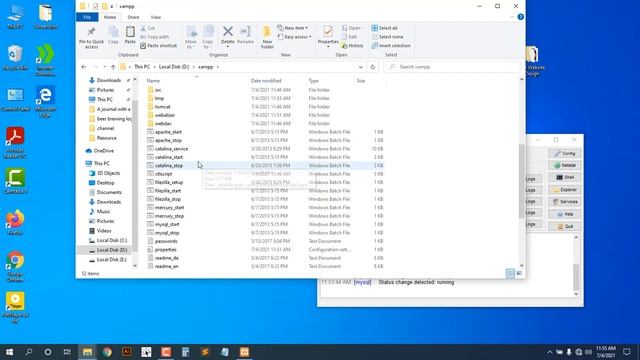Image resolution: width=640 pixels, height=360 pixels.
Task: Click Quit button in XAMPP panel
Action: pos(565,226)
